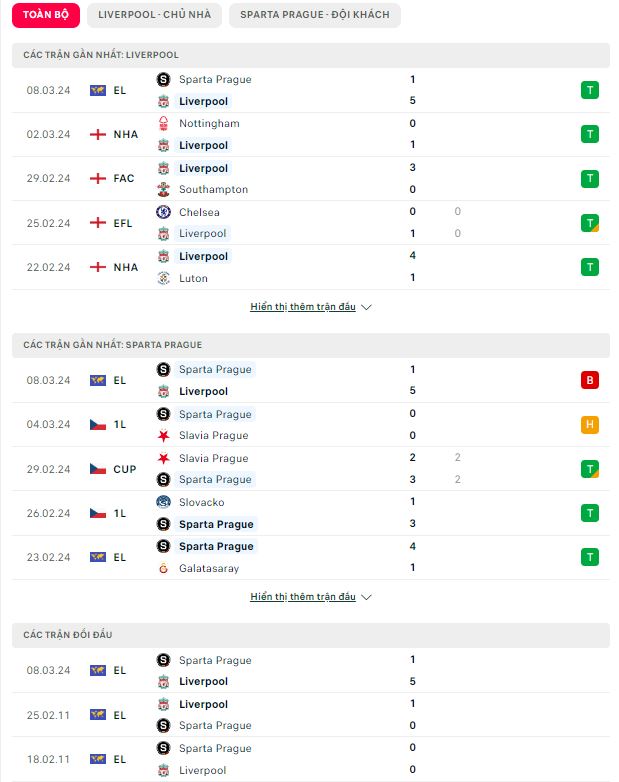
Task: Open Slavia Prague link in 04.03.24 match
Action: 213,435
